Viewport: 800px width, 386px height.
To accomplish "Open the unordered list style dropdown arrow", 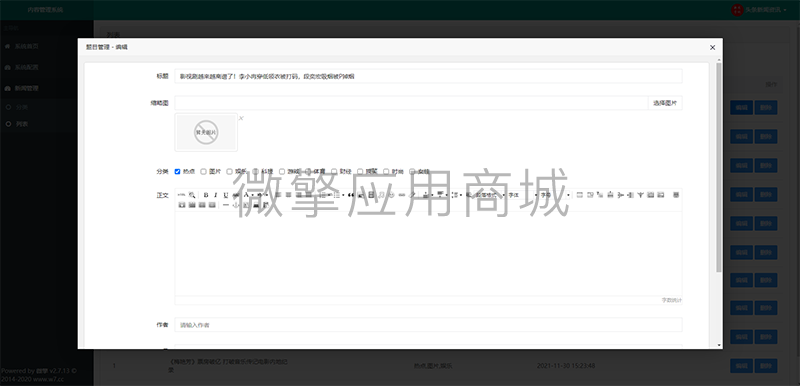I will tap(343, 195).
